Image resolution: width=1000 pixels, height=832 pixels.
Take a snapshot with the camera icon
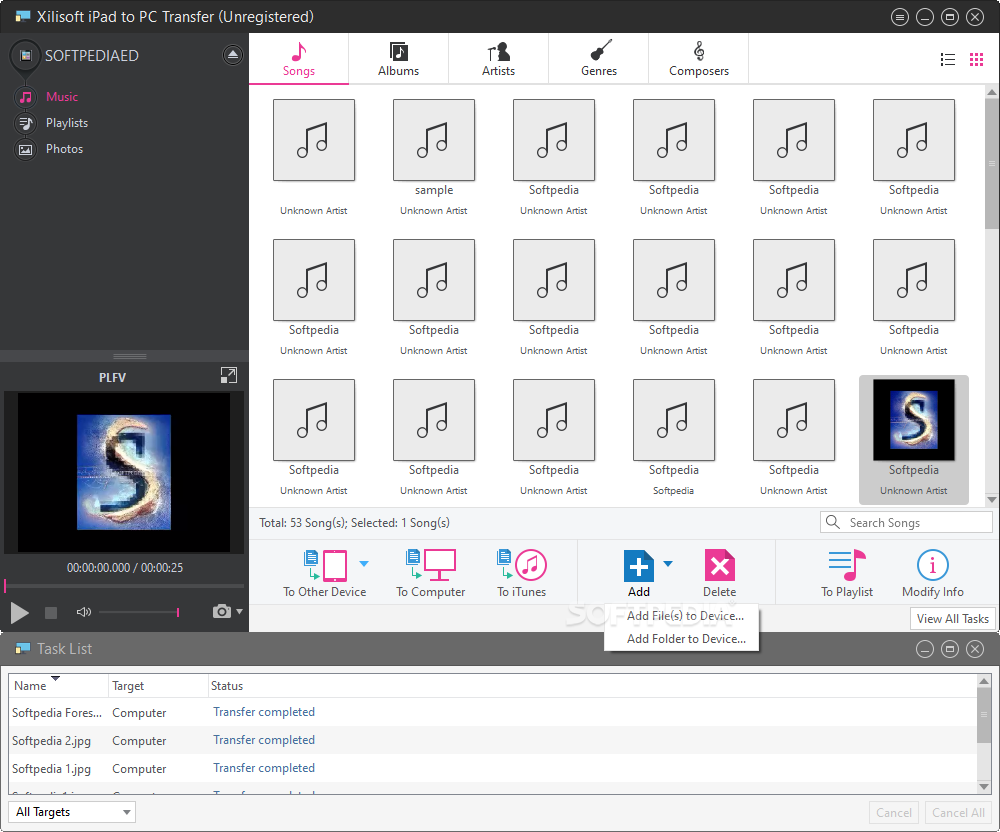point(221,611)
